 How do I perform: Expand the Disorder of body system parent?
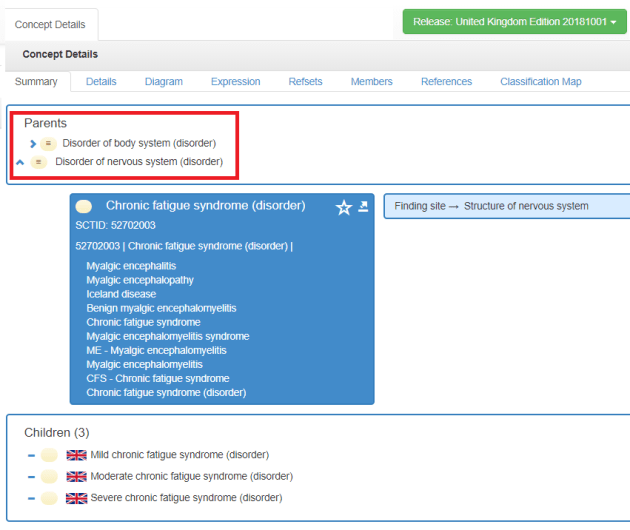[33, 143]
